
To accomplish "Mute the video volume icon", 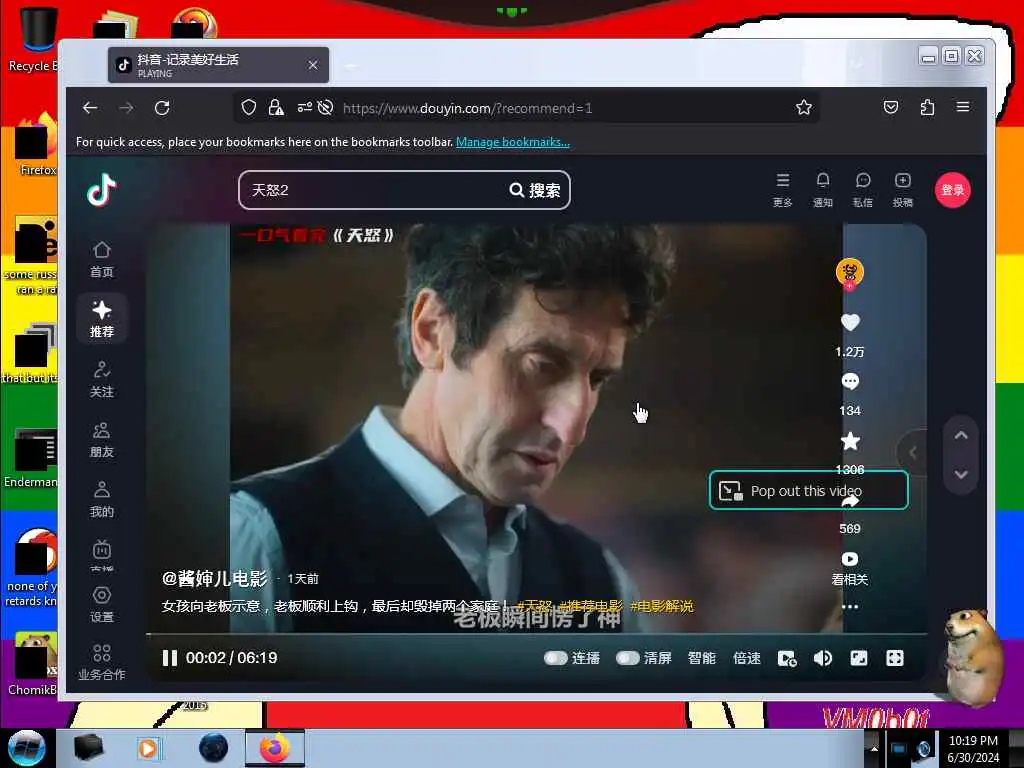I will point(823,658).
